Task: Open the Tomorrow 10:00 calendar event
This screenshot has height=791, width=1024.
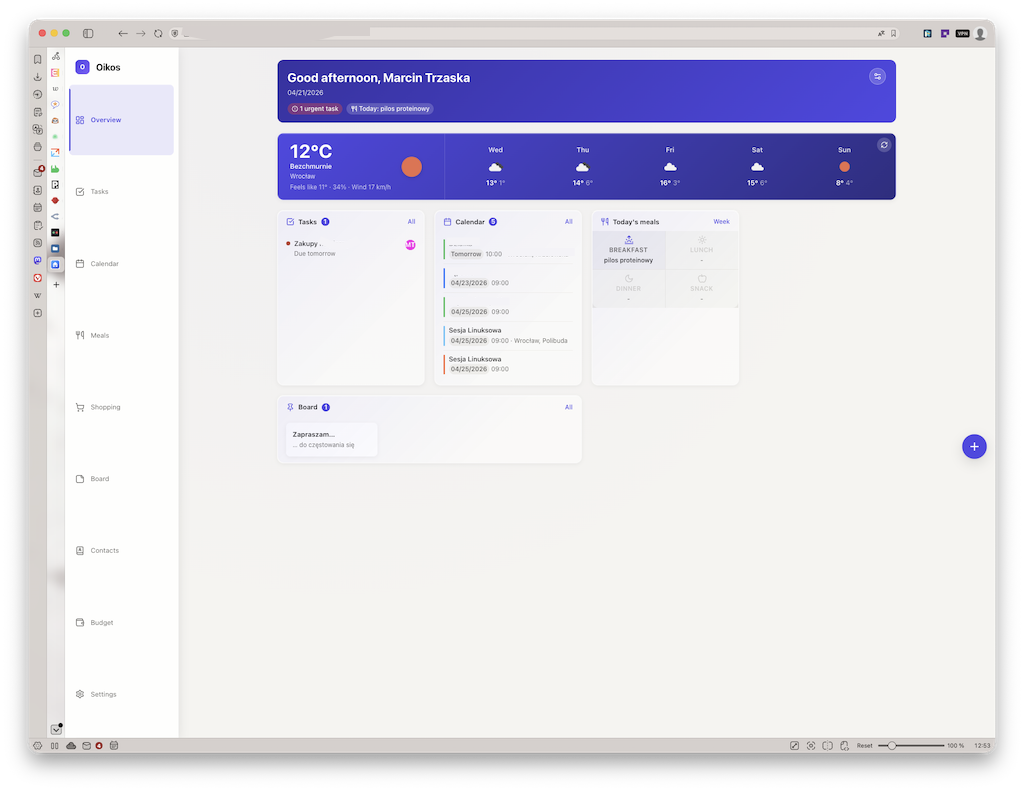Action: tap(508, 250)
